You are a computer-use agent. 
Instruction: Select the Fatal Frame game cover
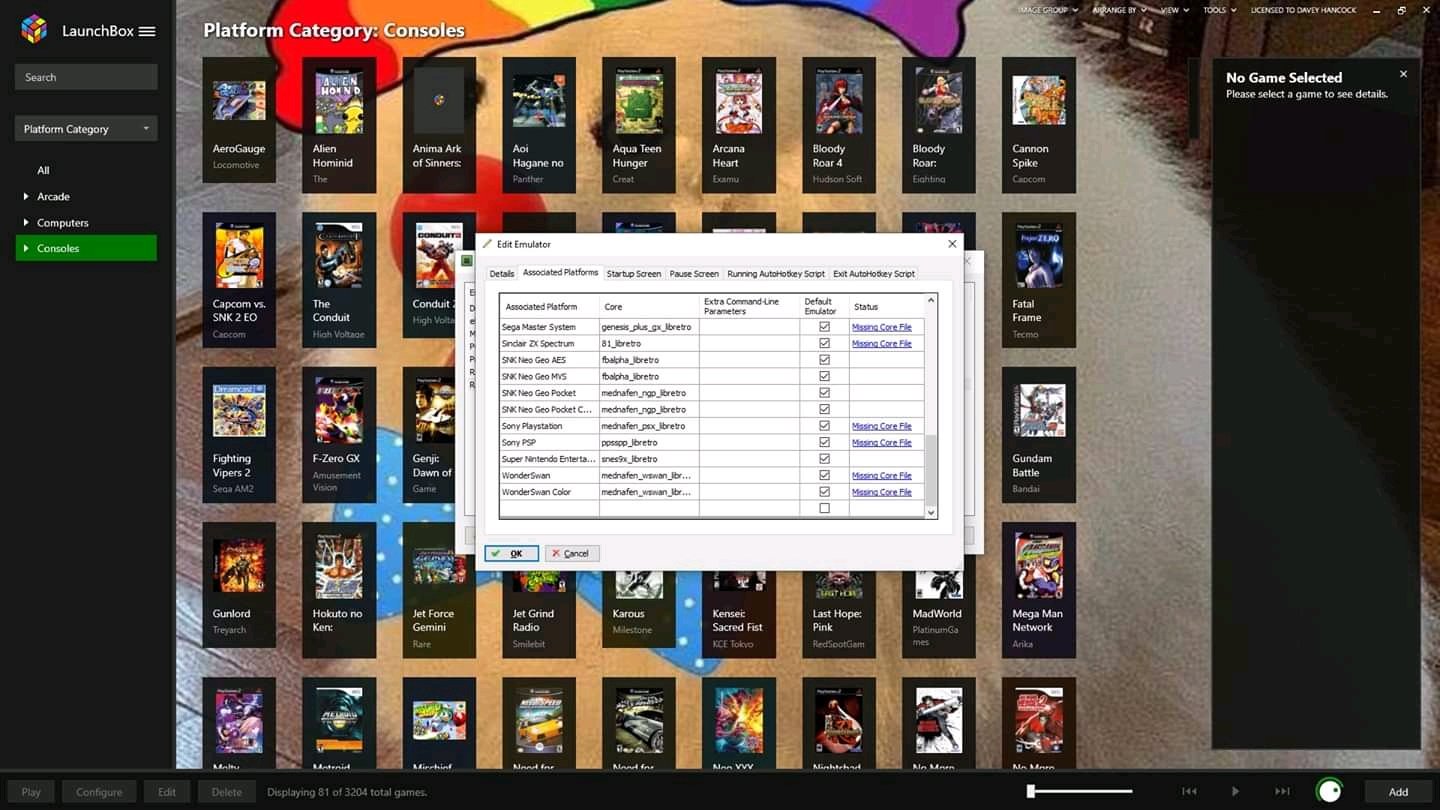pyautogui.click(x=1039, y=256)
